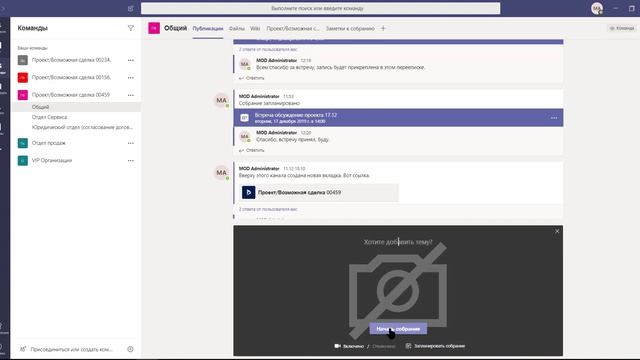Viewport: 640px width, 360px height.
Task: Click the top search or command box
Action: [x=320, y=8]
